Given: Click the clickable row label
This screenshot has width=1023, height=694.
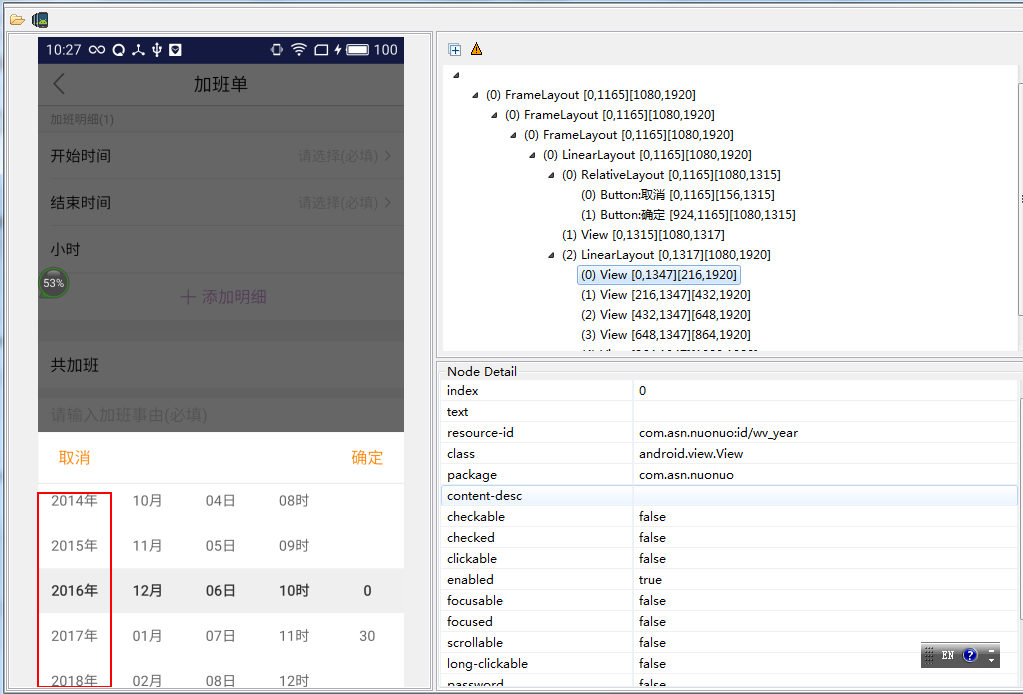Looking at the screenshot, I should (472, 558).
